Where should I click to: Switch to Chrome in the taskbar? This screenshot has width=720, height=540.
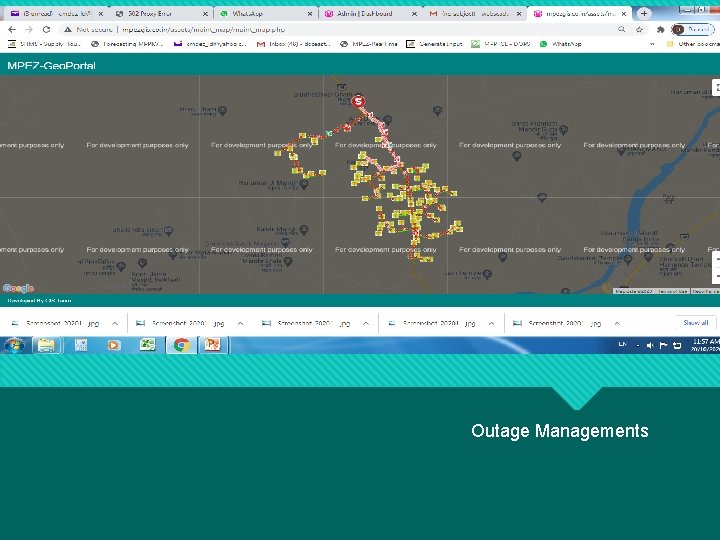point(182,345)
